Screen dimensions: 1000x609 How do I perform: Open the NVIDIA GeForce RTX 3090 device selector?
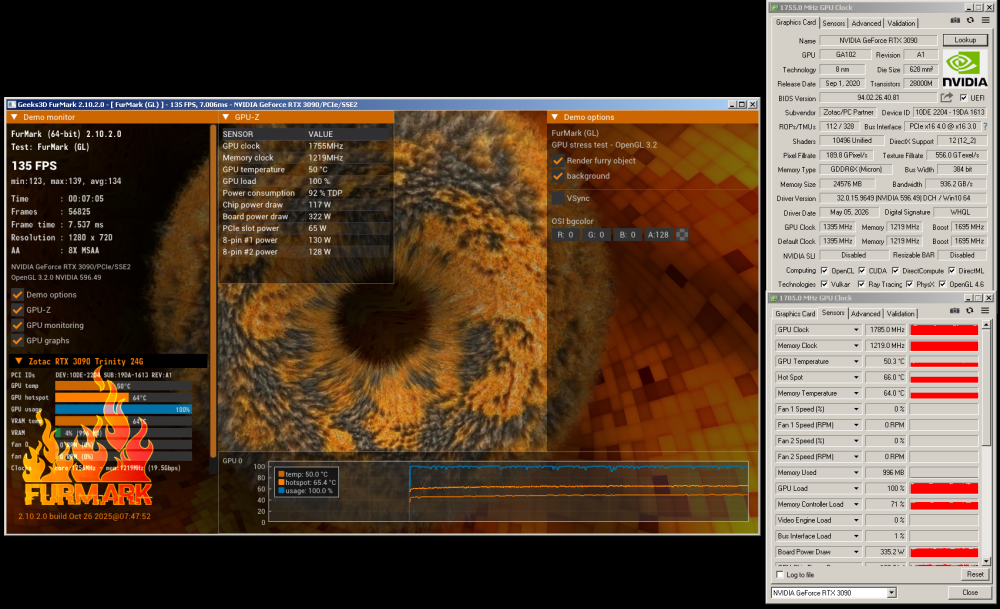pyautogui.click(x=834, y=593)
